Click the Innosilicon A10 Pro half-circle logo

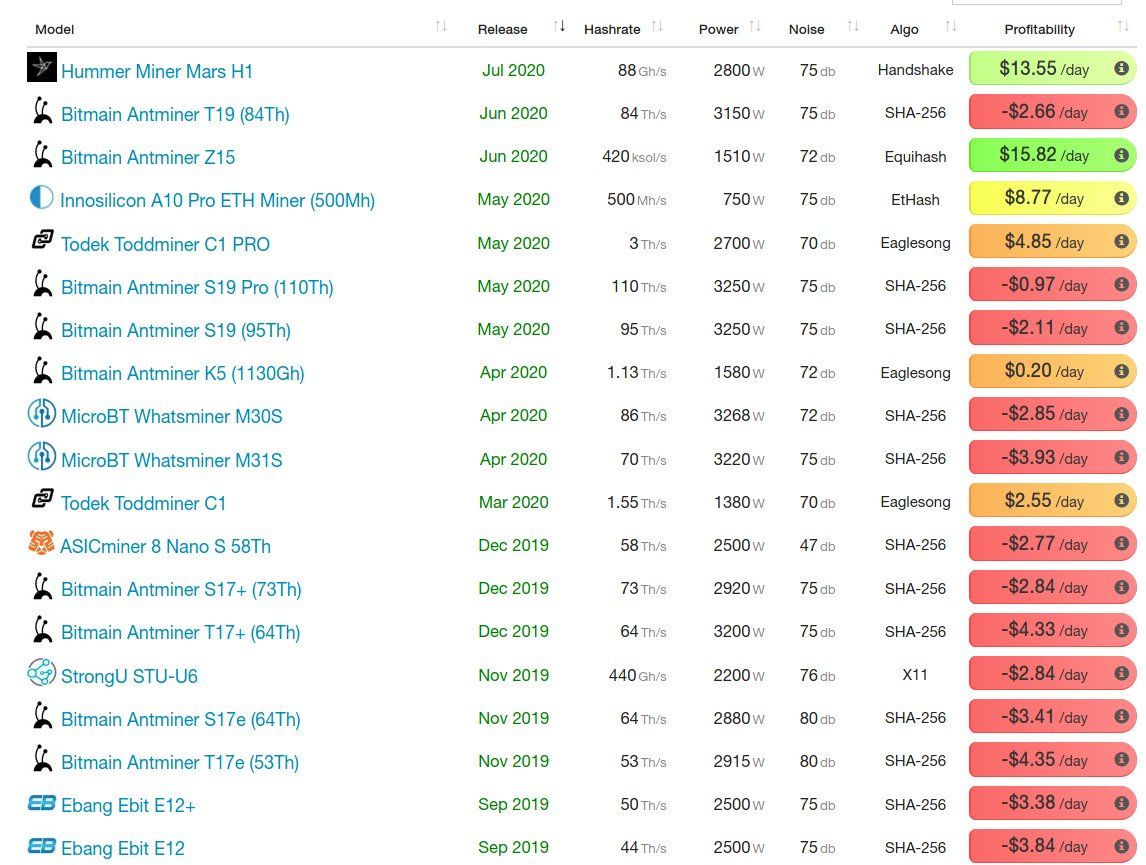click(x=41, y=198)
